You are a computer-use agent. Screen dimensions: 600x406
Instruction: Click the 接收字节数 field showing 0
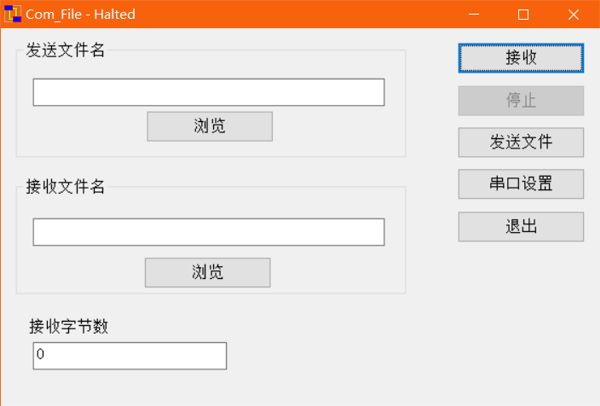(129, 355)
